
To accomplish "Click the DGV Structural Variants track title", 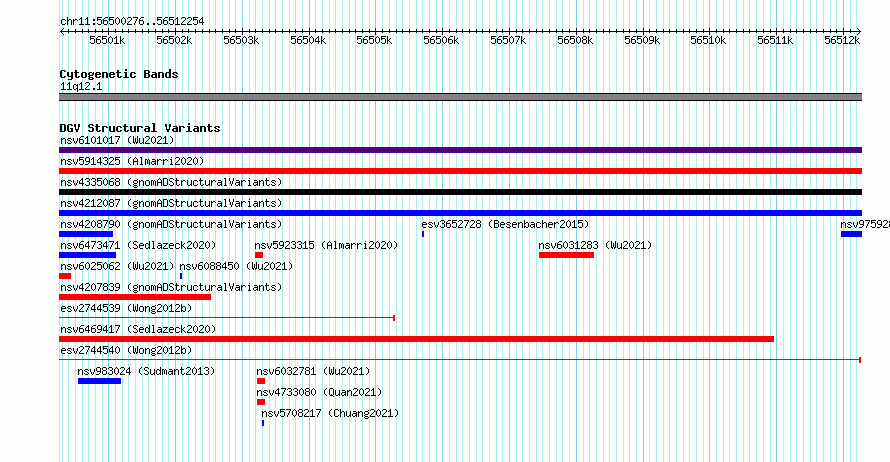I will [x=140, y=128].
